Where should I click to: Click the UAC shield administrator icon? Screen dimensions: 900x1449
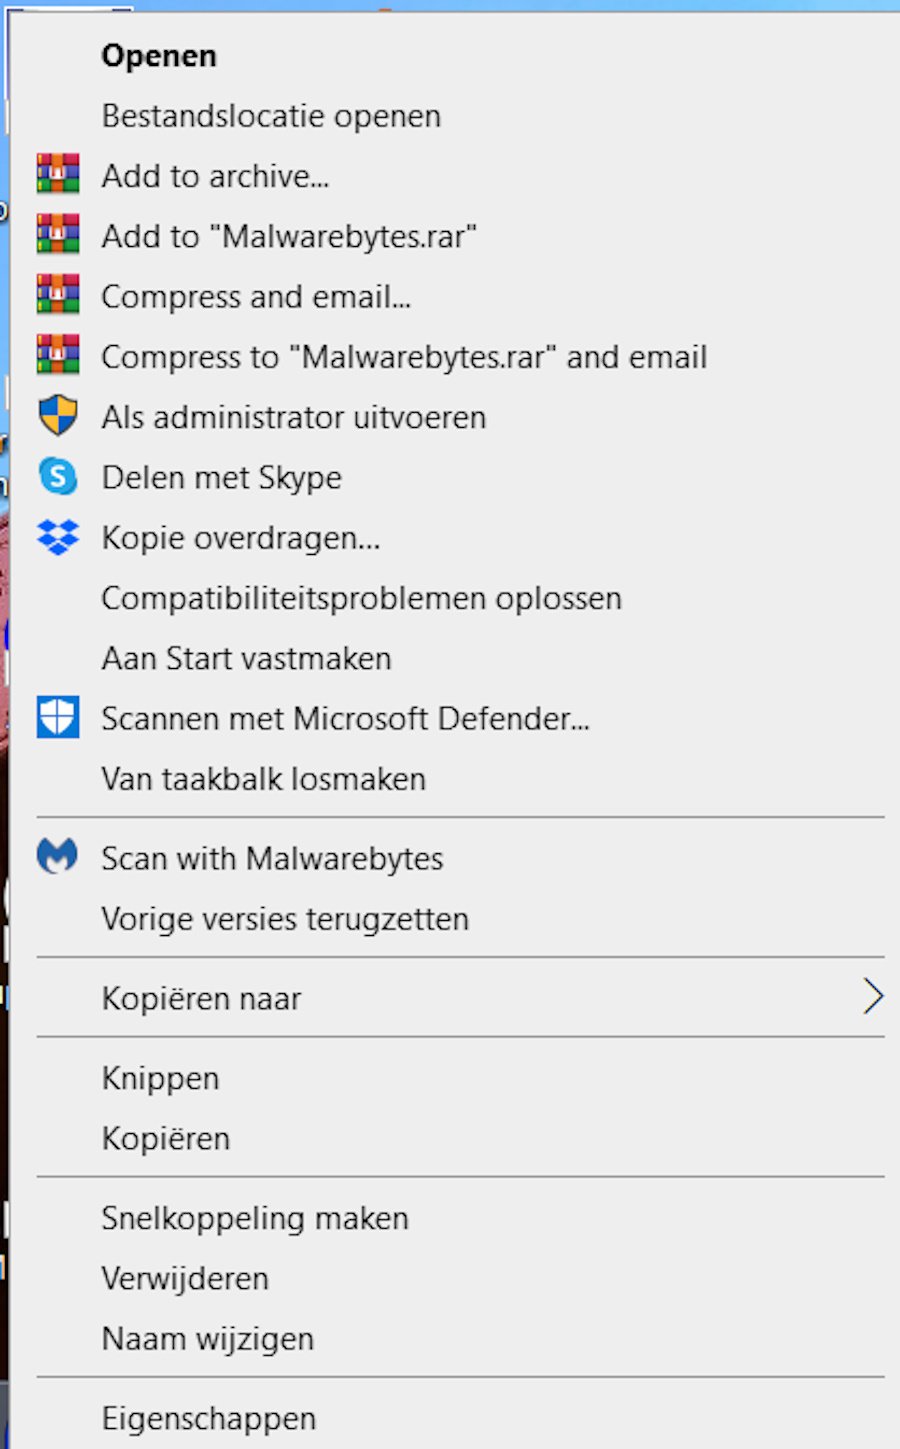click(58, 416)
